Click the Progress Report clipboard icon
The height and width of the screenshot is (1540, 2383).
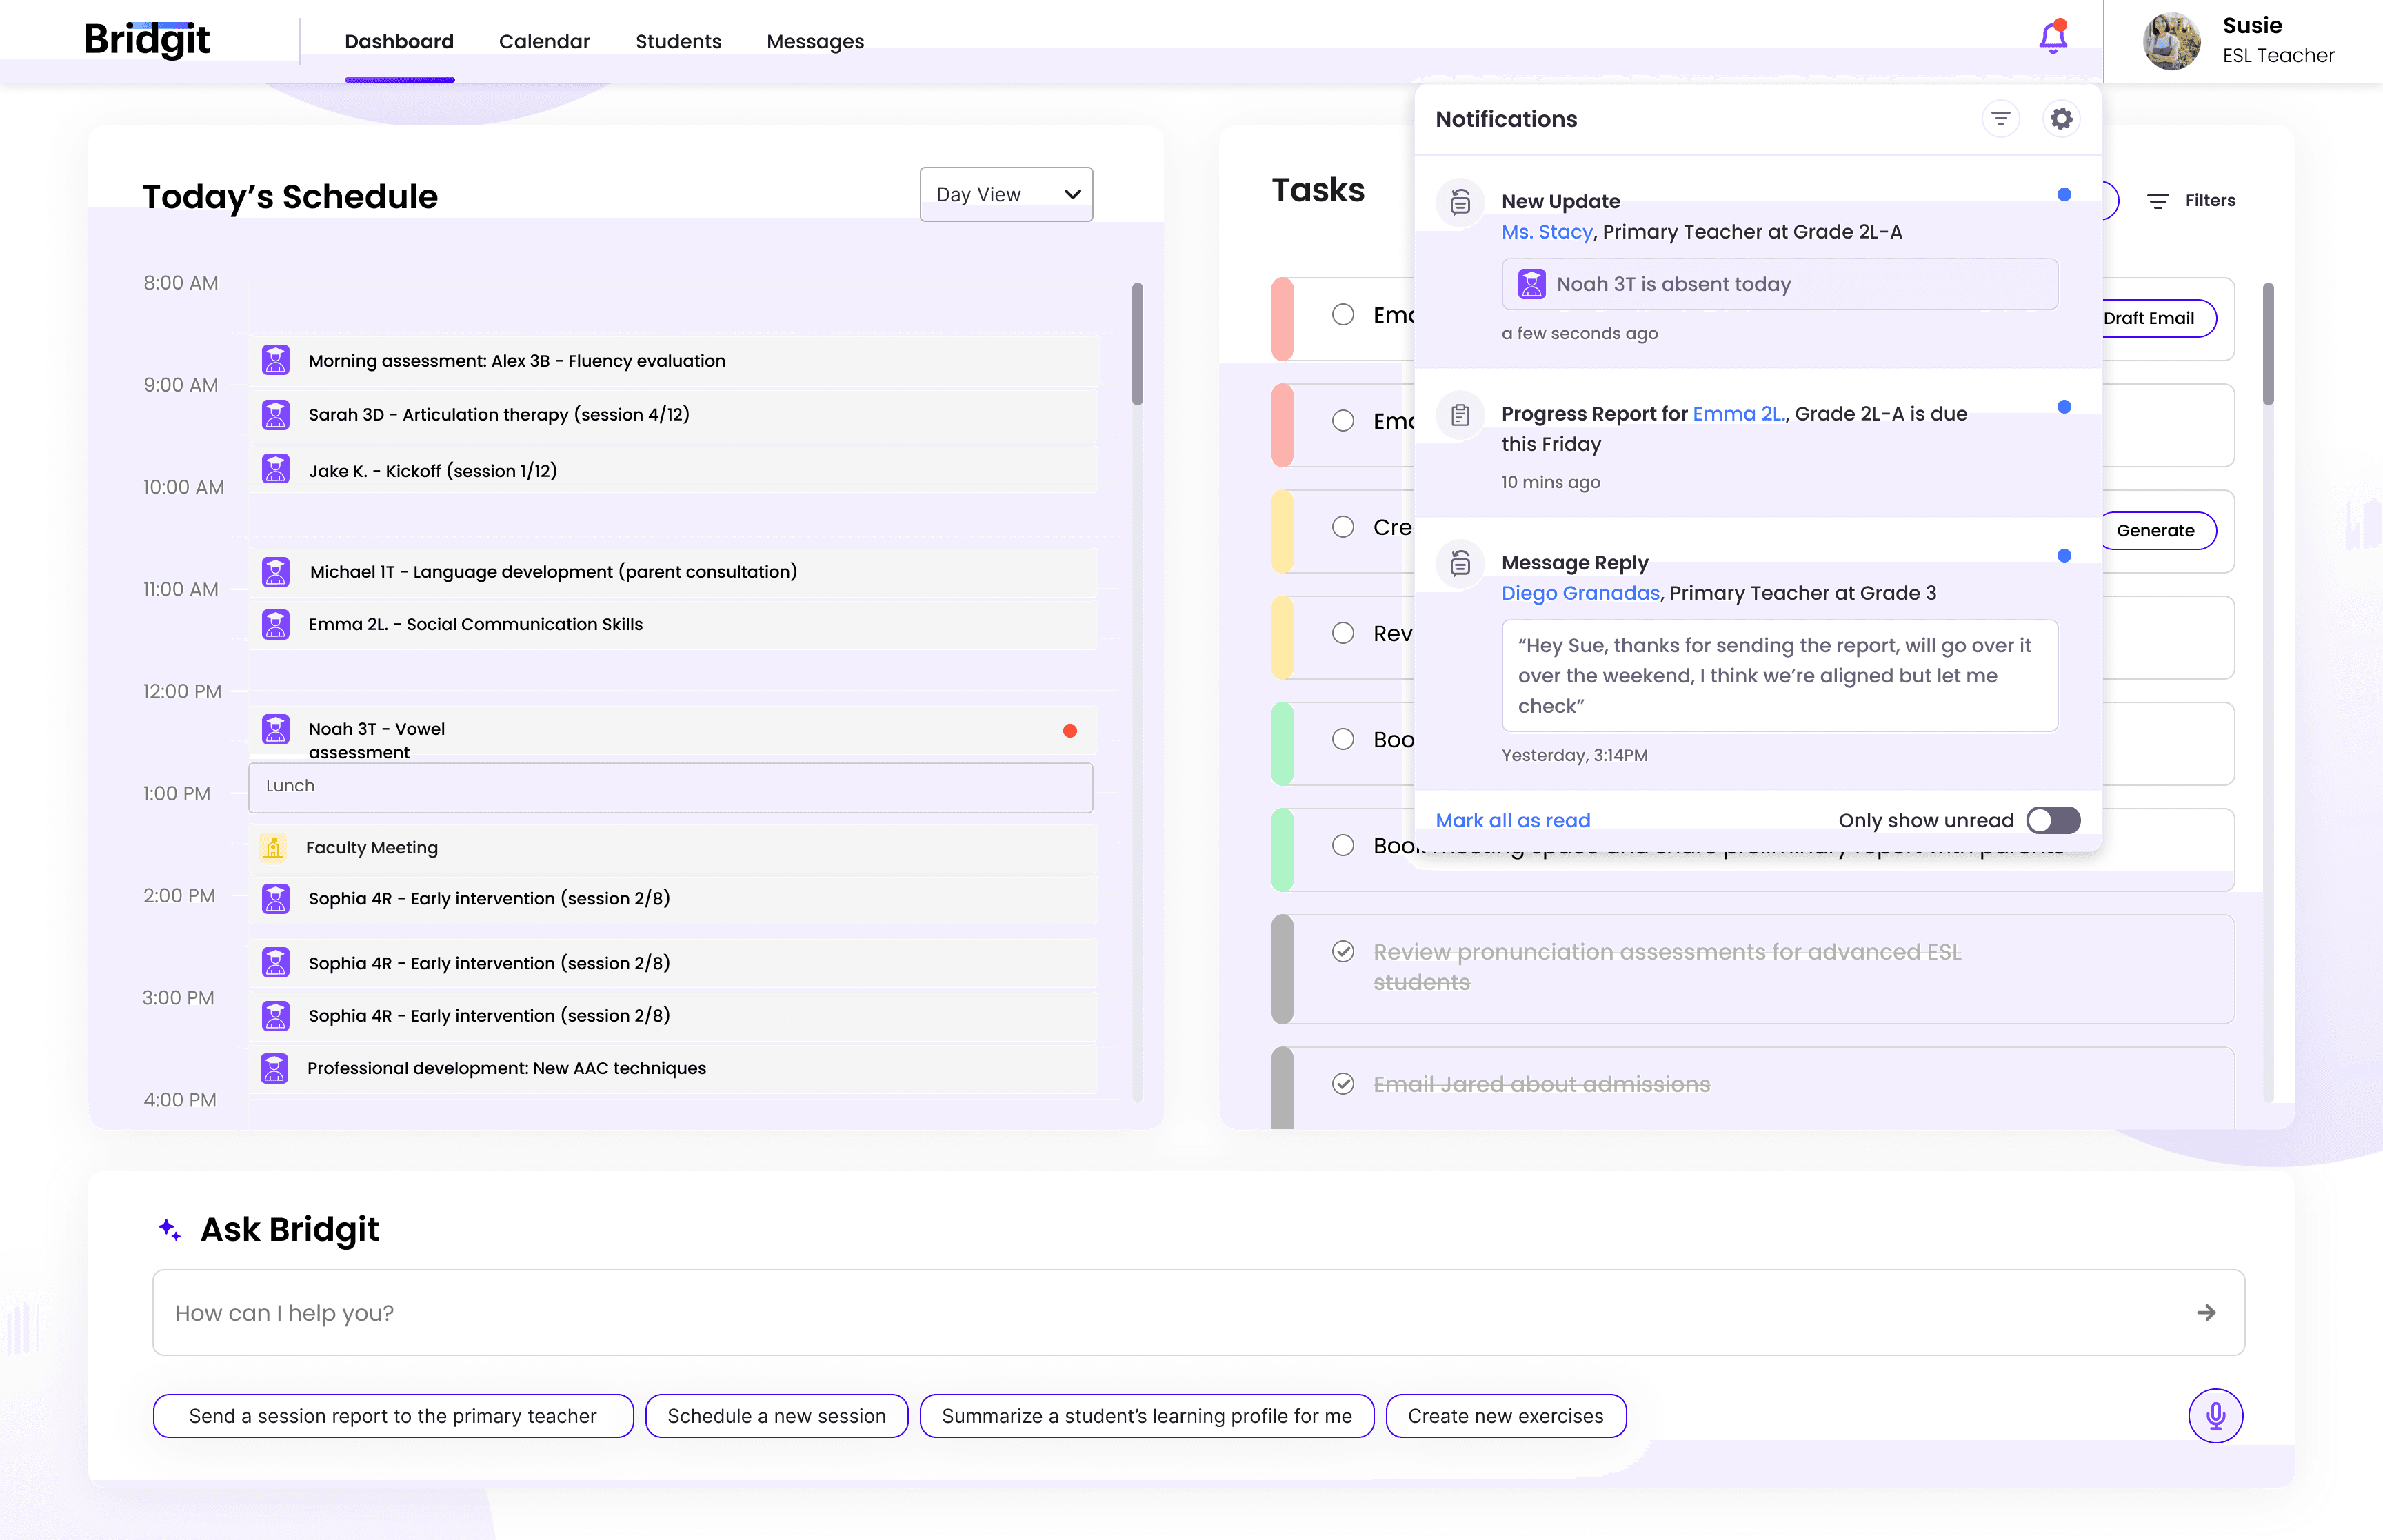1460,415
